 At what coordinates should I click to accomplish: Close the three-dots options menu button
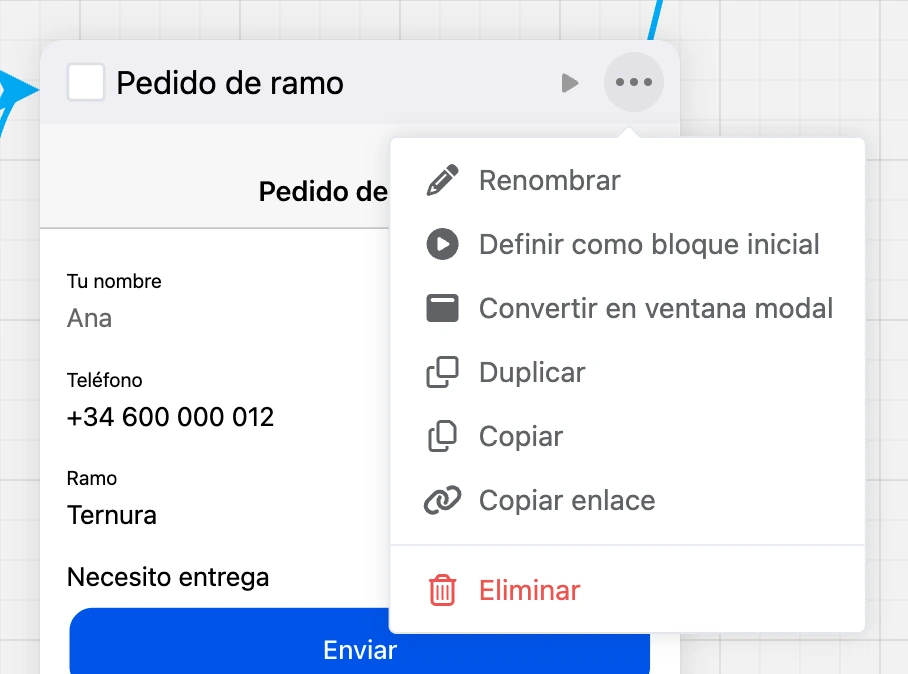[x=634, y=82]
